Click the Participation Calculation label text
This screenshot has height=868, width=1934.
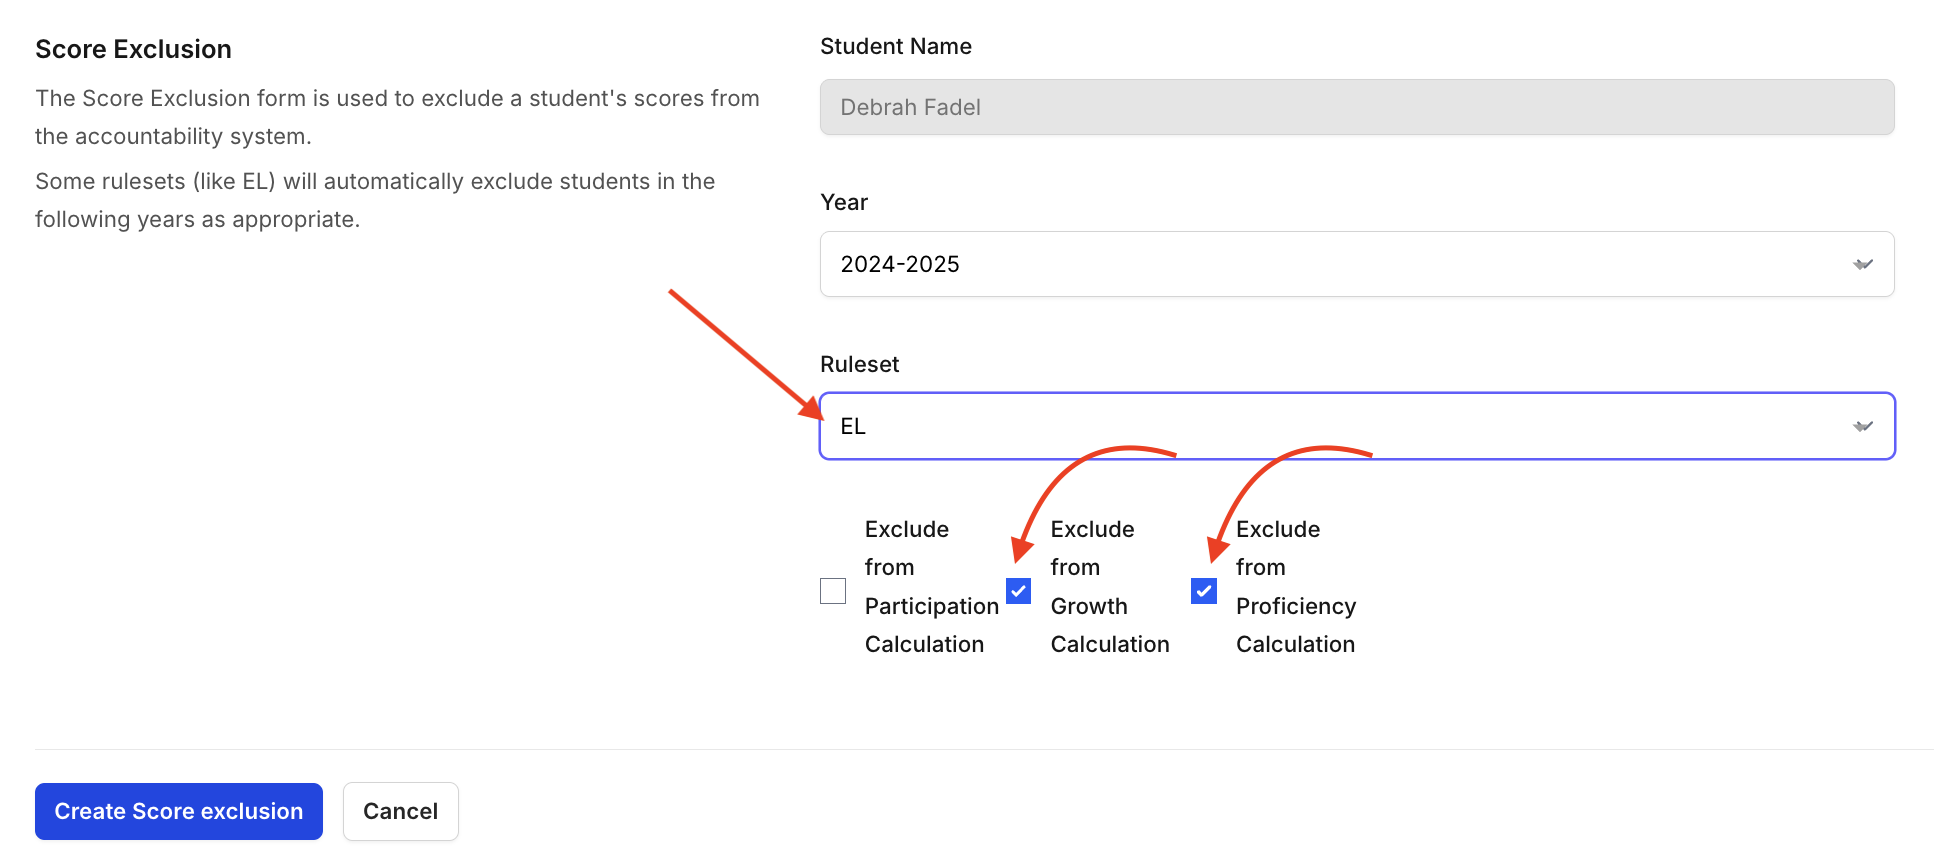930,587
